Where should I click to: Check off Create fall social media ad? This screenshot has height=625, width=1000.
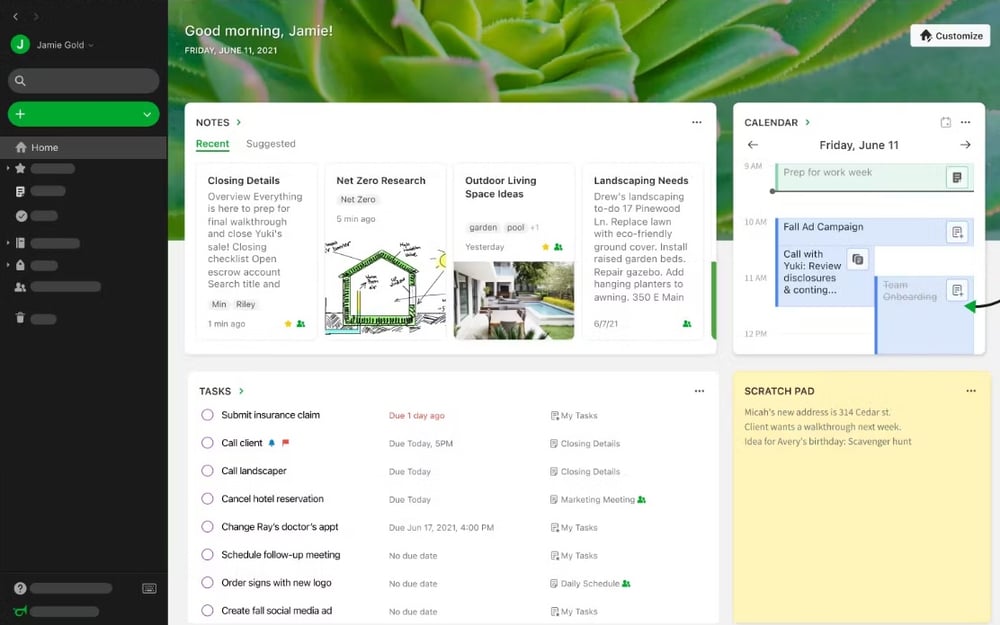207,610
